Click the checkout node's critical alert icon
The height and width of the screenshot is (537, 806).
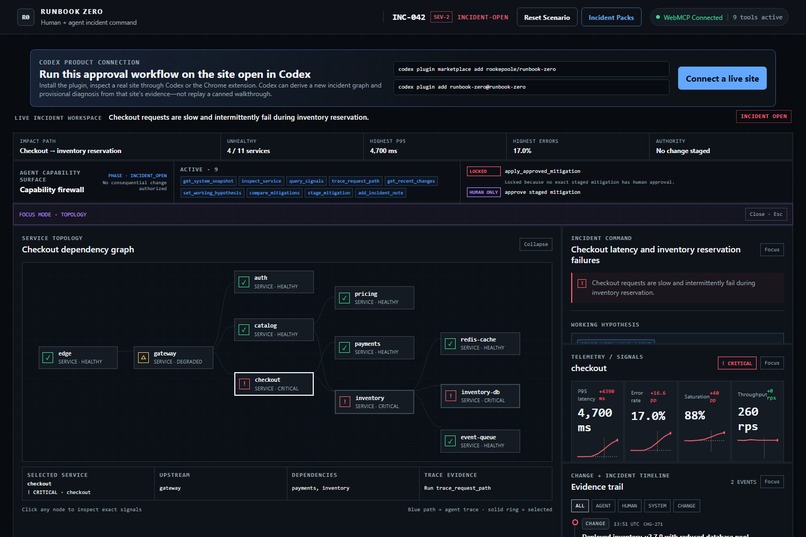245,384
